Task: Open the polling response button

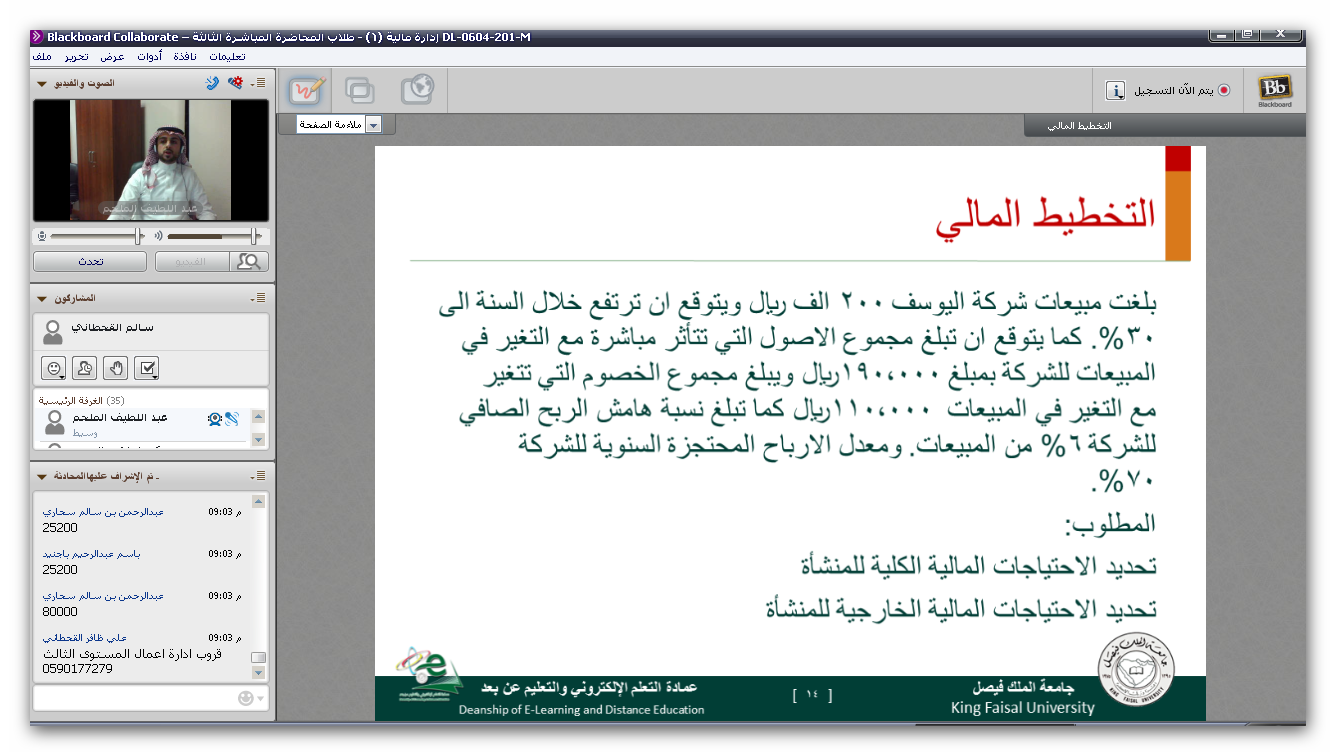Action: tap(148, 368)
